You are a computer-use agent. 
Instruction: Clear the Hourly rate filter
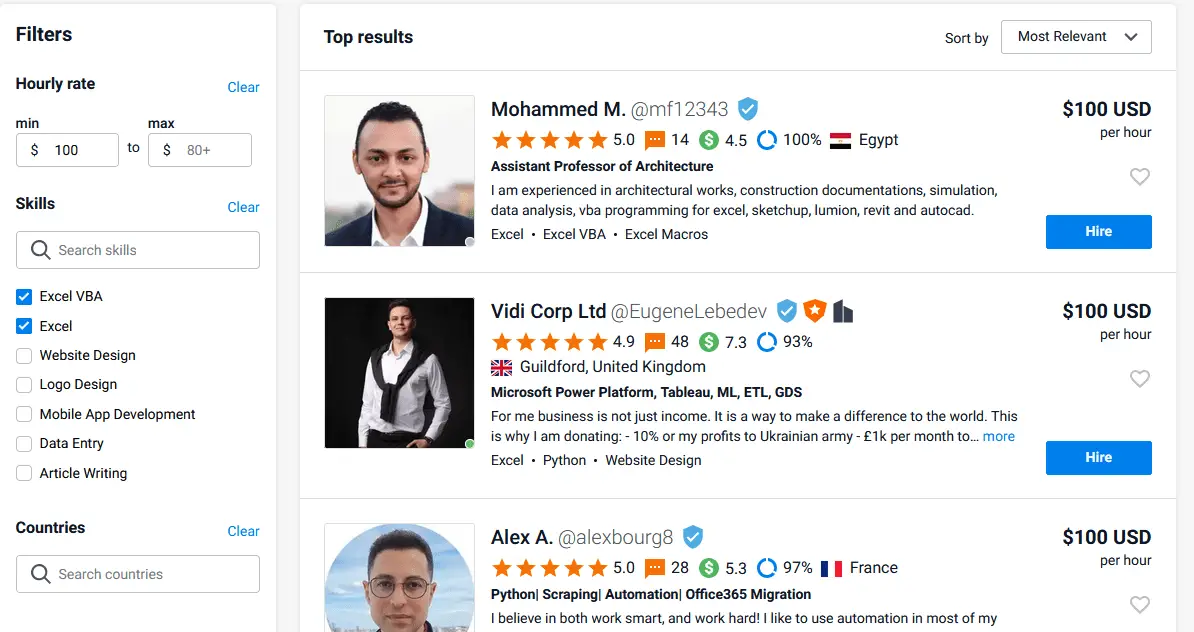point(243,87)
